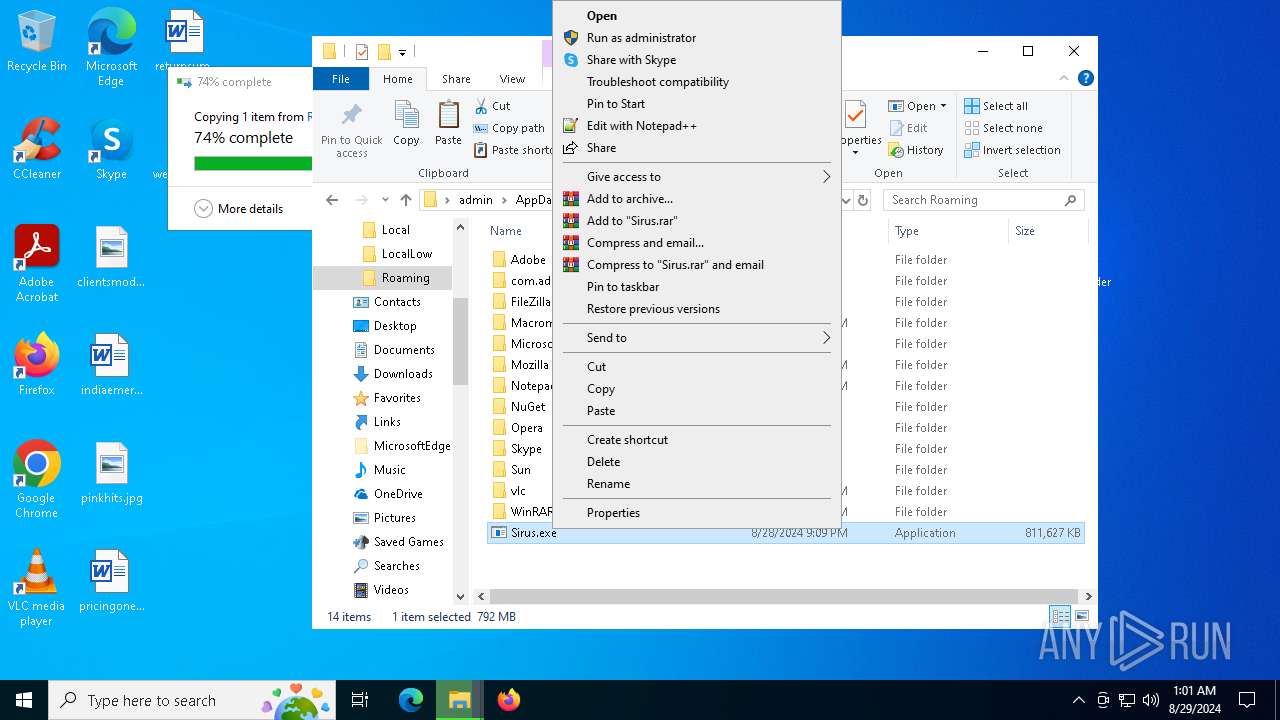Select Delete in context menu
Image resolution: width=1280 pixels, height=720 pixels.
click(696, 462)
